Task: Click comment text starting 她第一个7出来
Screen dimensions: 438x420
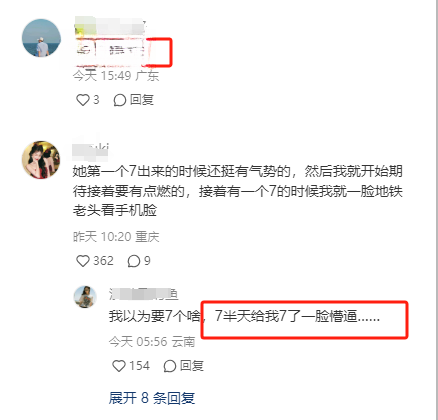Action: tap(238, 191)
